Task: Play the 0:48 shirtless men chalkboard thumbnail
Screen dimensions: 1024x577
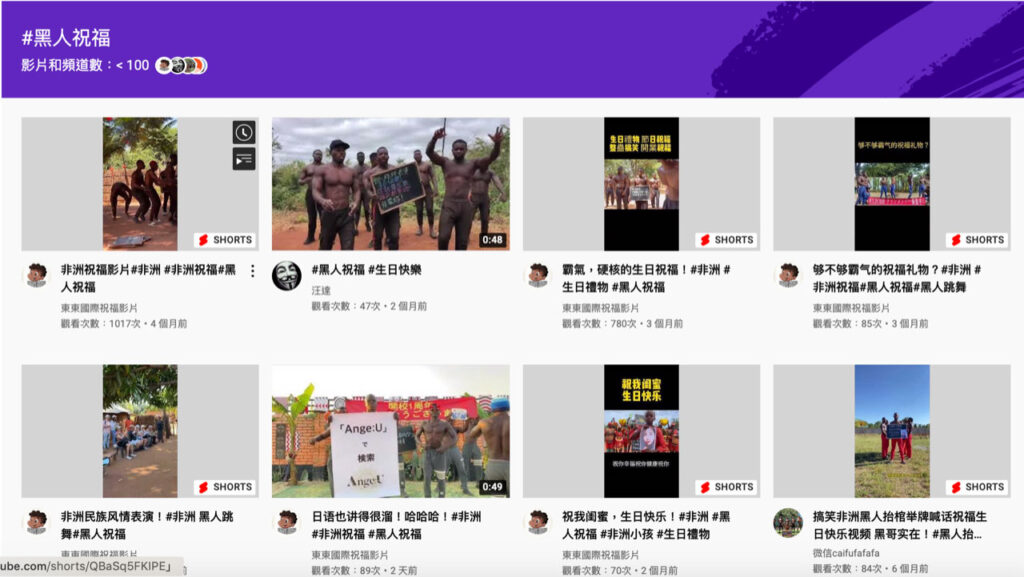Action: pyautogui.click(x=390, y=184)
